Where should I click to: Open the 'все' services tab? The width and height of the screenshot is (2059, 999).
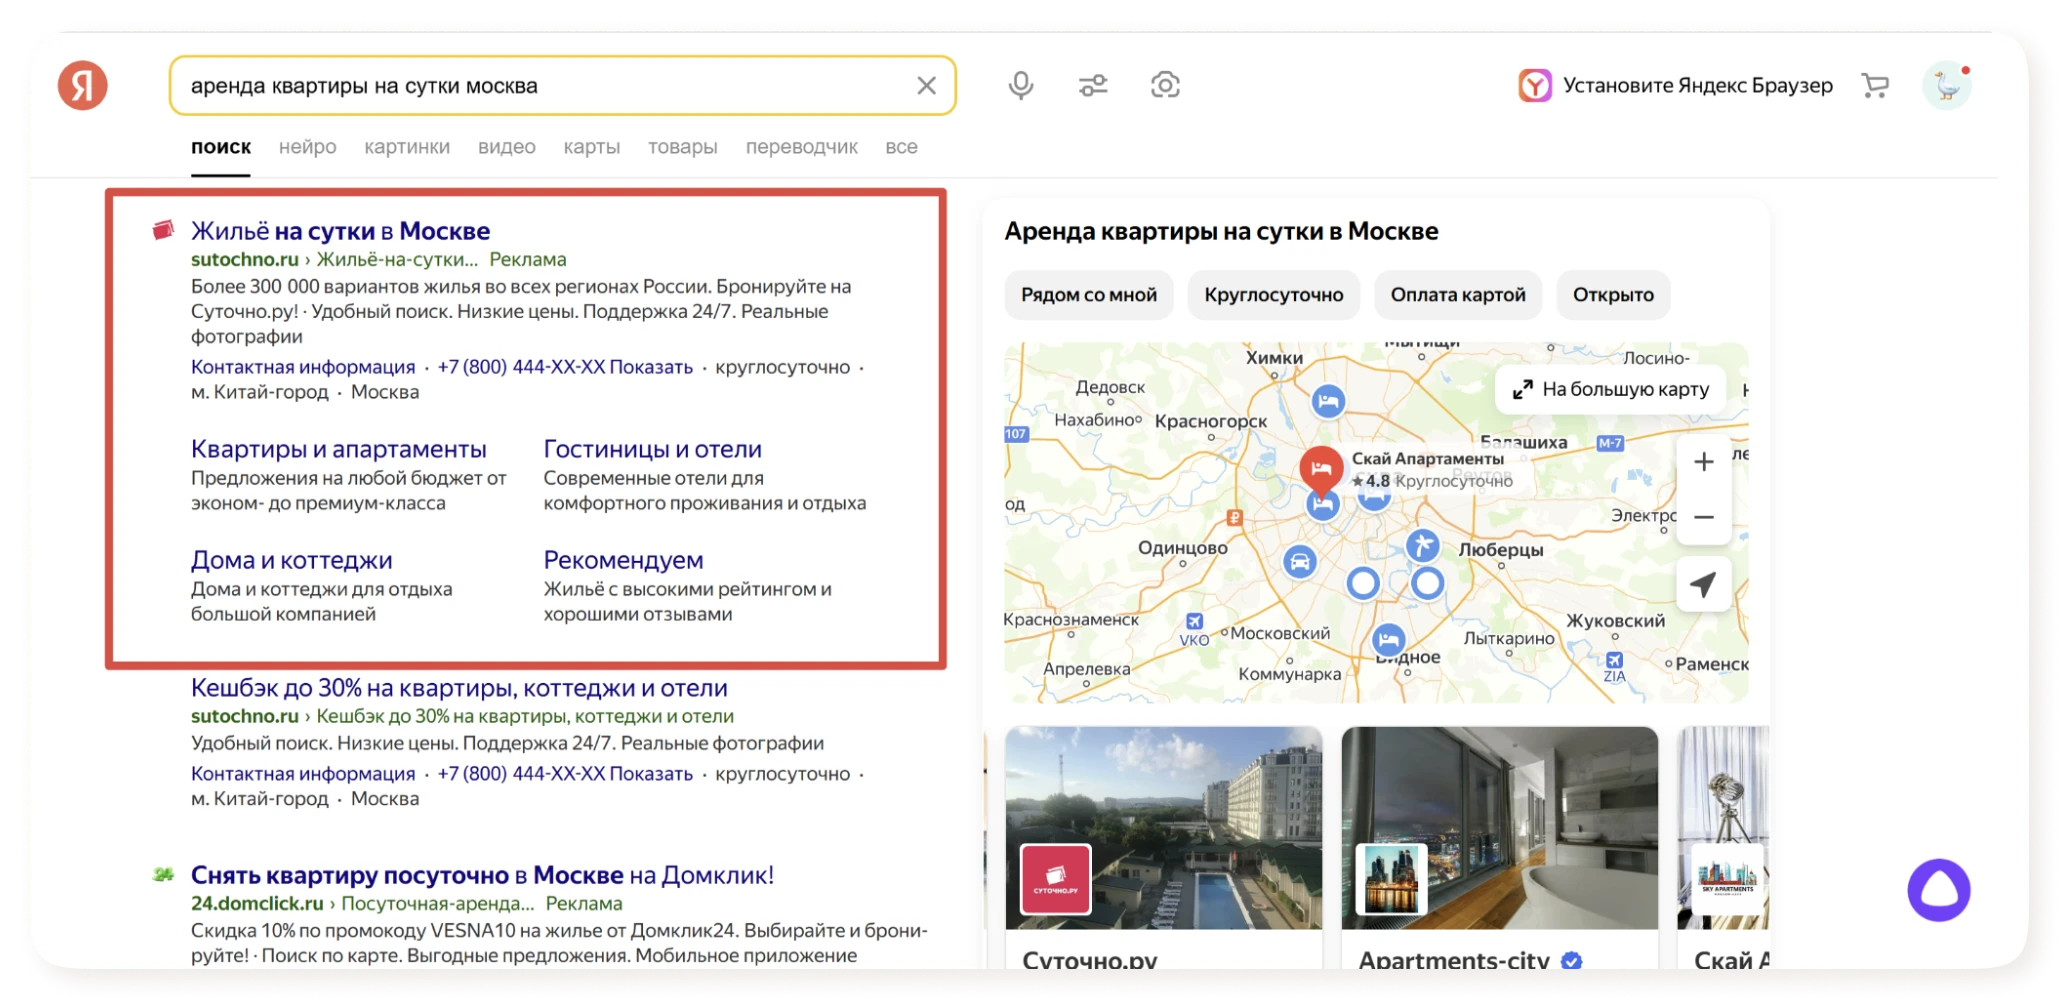901,147
